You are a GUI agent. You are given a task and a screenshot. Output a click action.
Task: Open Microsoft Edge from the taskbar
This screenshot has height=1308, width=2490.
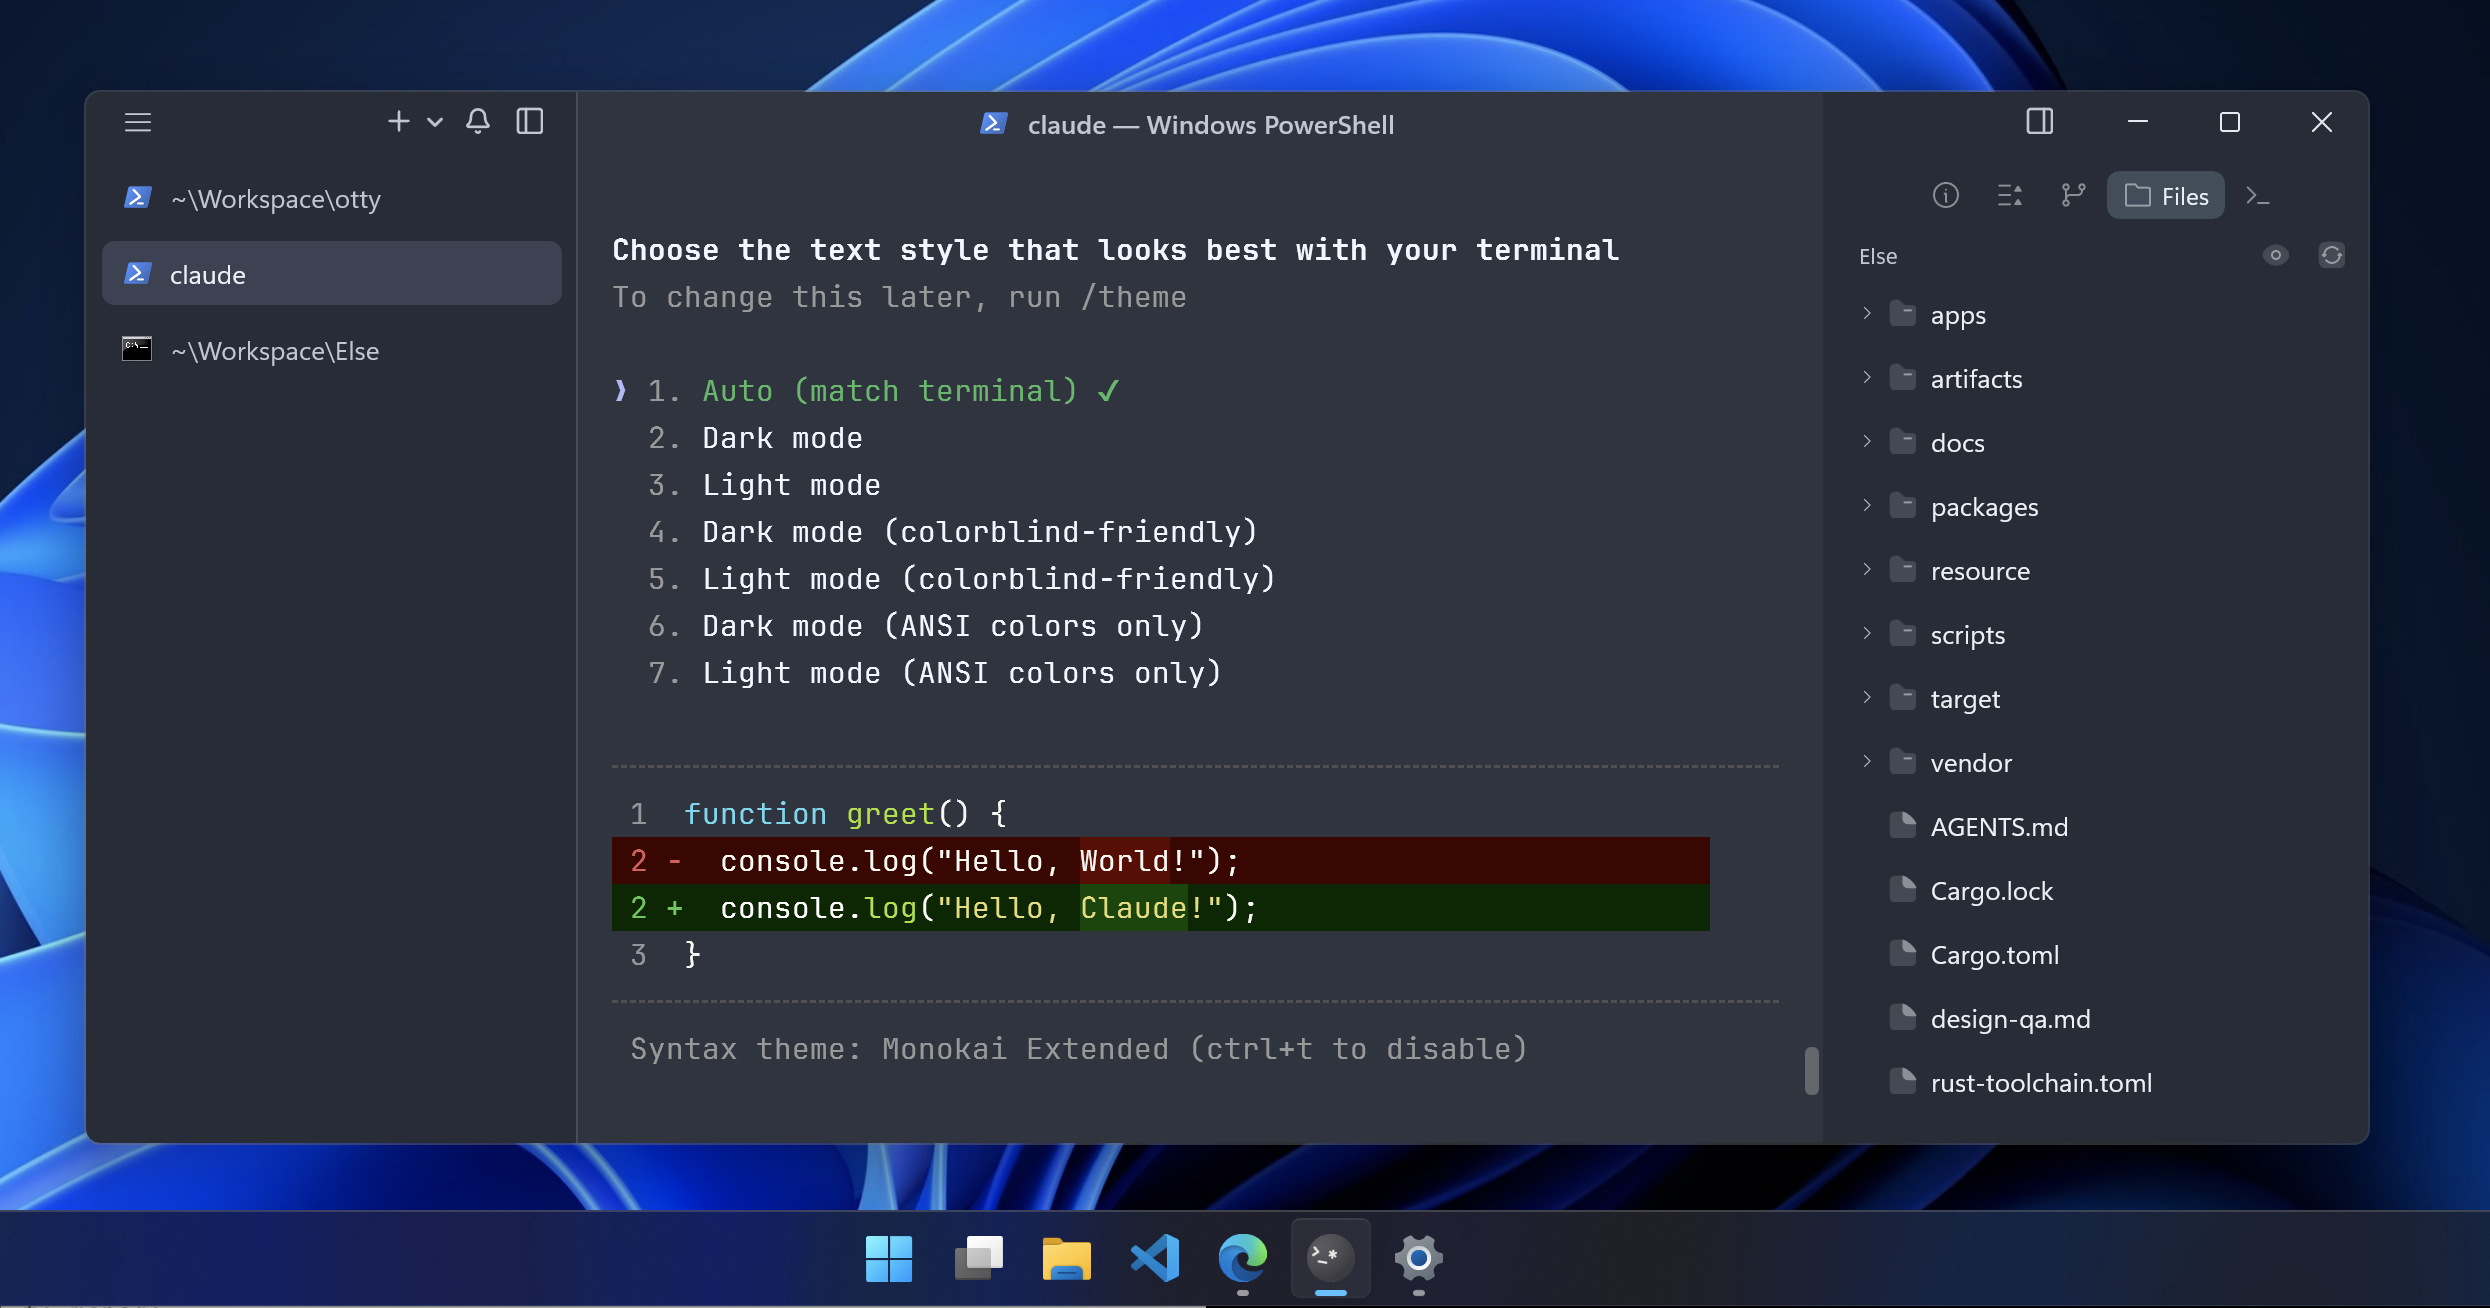tap(1243, 1258)
